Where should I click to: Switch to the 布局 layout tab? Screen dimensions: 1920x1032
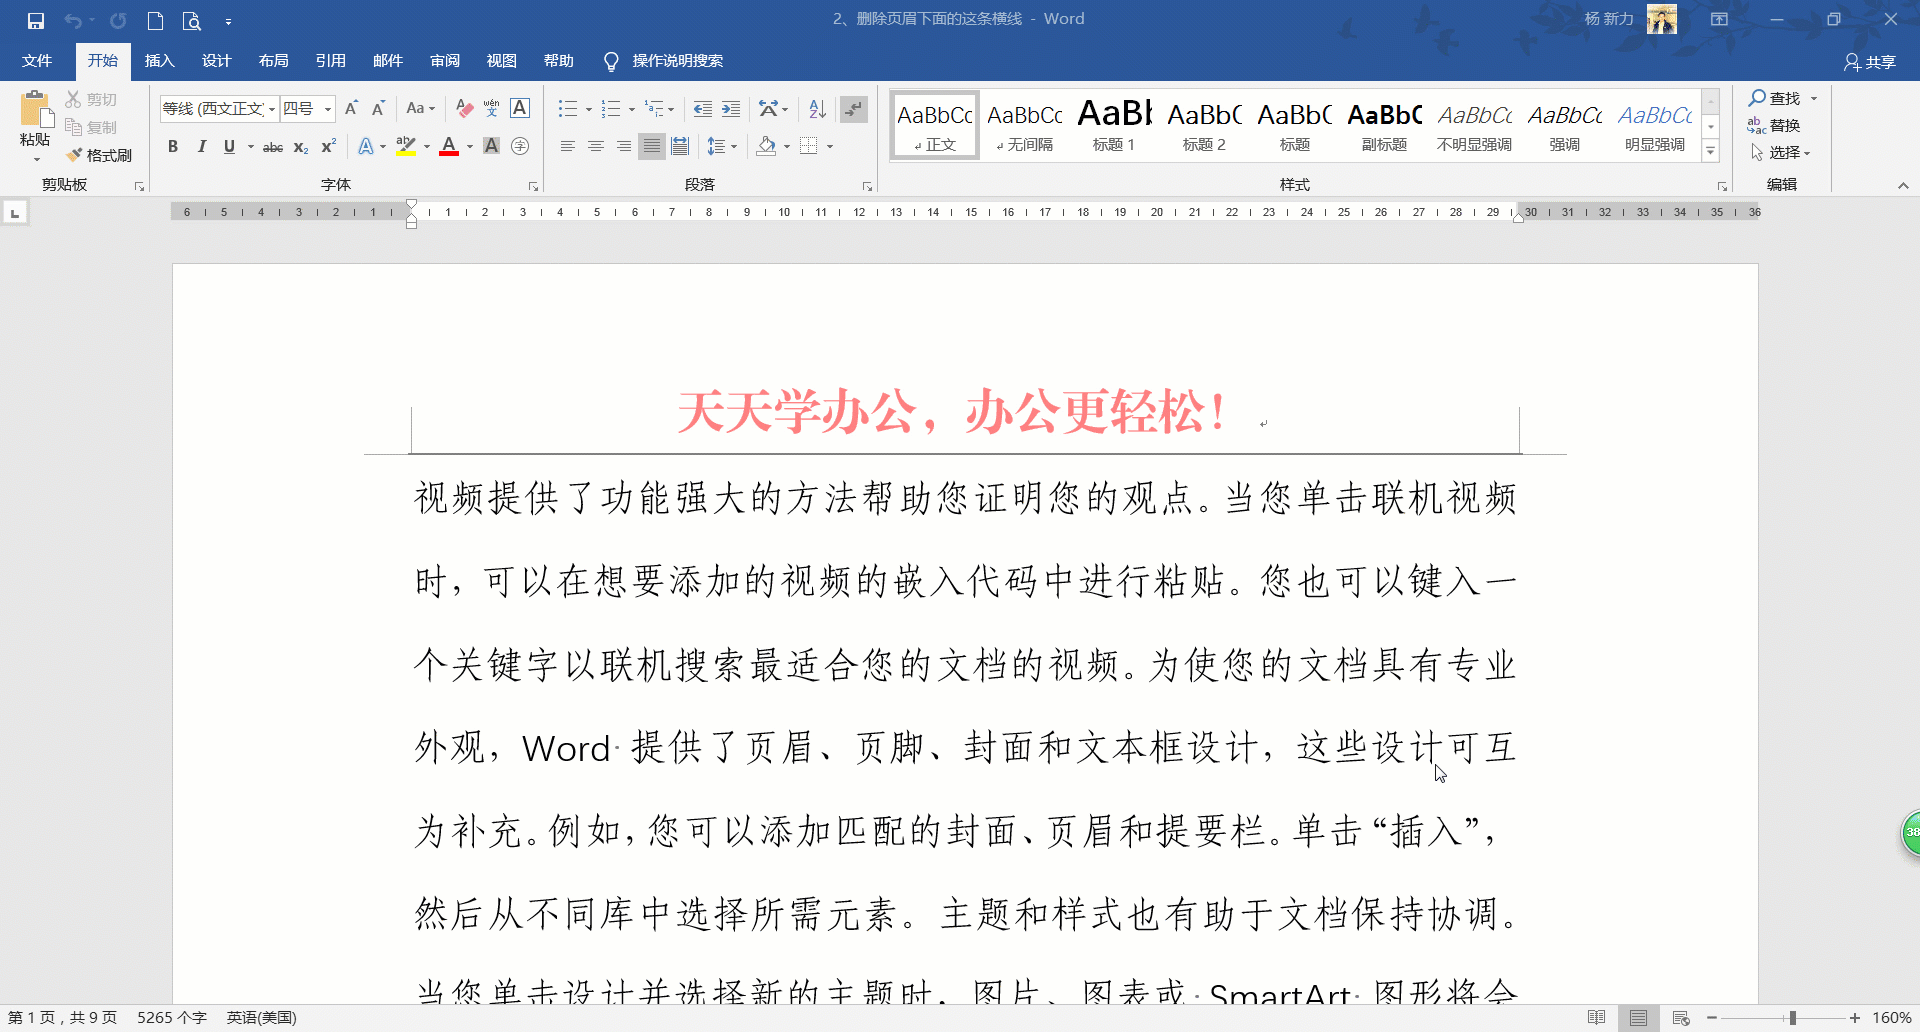[273, 61]
